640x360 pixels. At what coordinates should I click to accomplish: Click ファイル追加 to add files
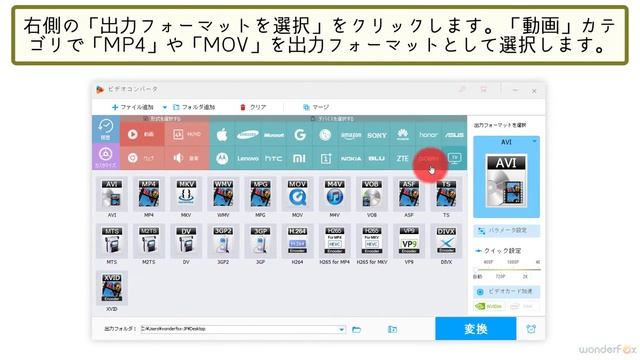(133, 107)
